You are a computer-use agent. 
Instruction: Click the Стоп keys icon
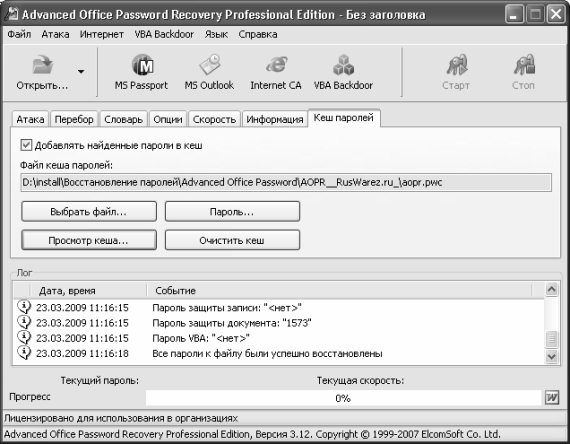[x=524, y=64]
